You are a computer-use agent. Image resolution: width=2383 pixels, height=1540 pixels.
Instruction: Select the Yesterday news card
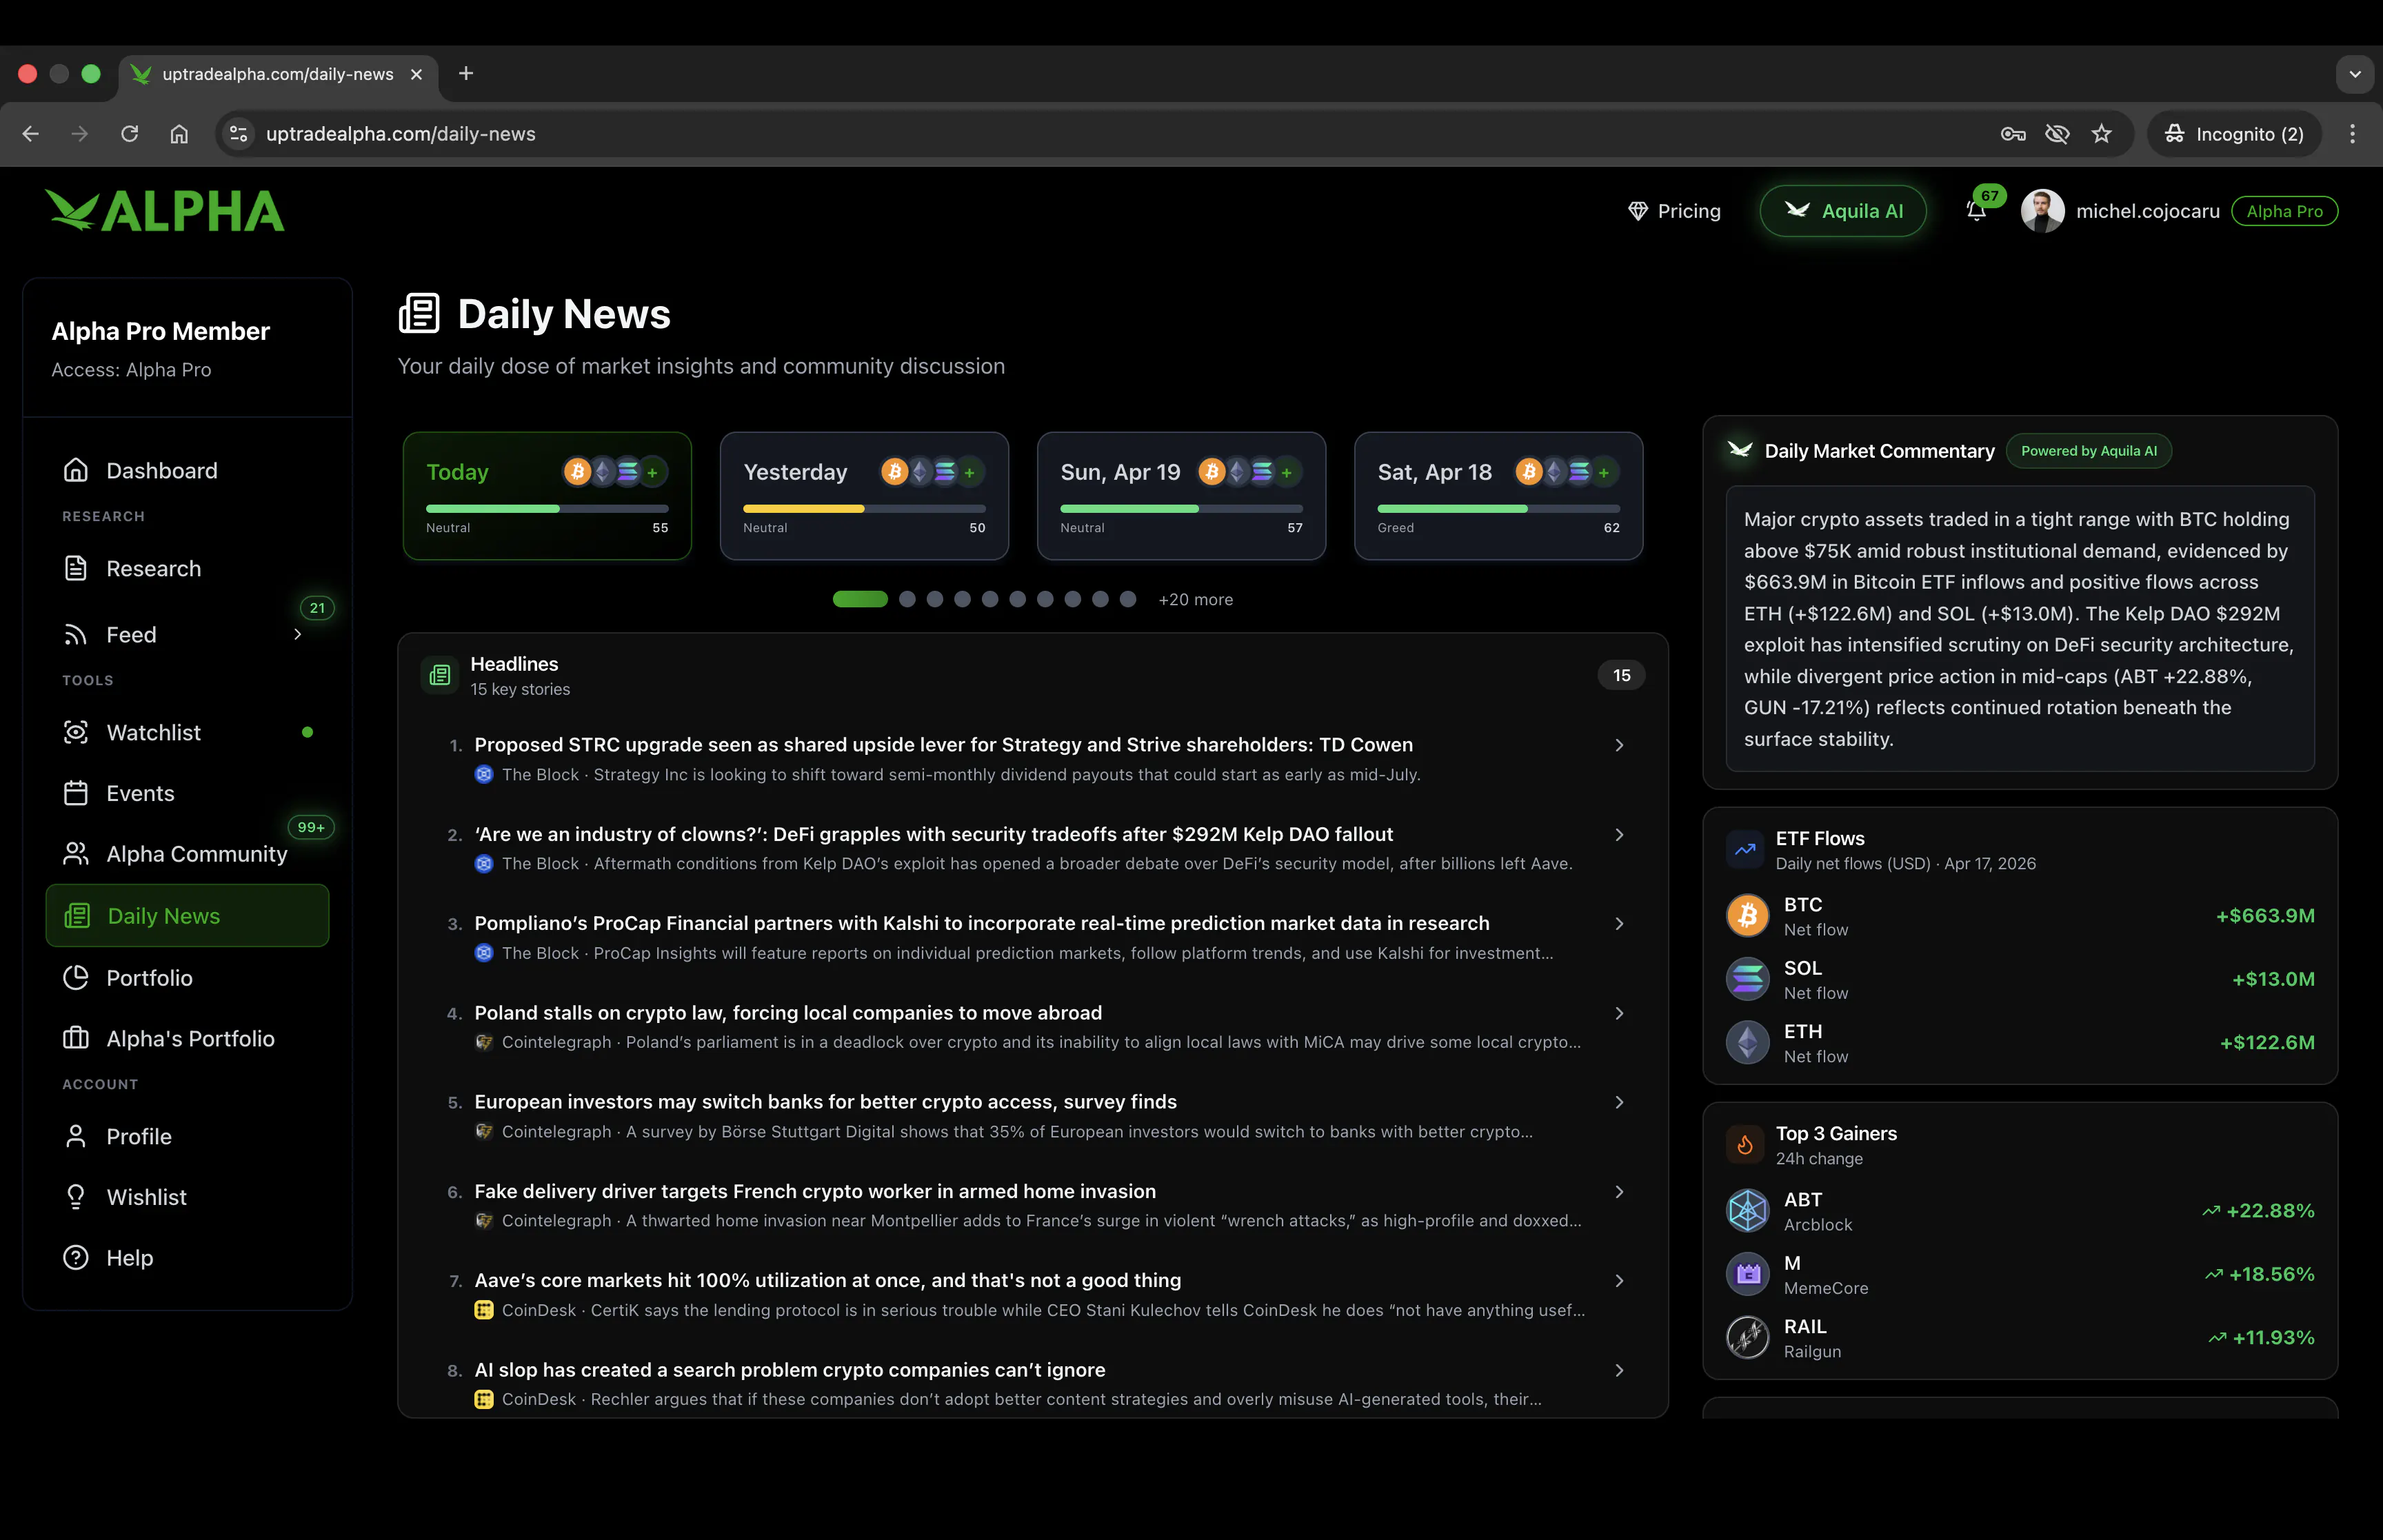pyautogui.click(x=864, y=496)
